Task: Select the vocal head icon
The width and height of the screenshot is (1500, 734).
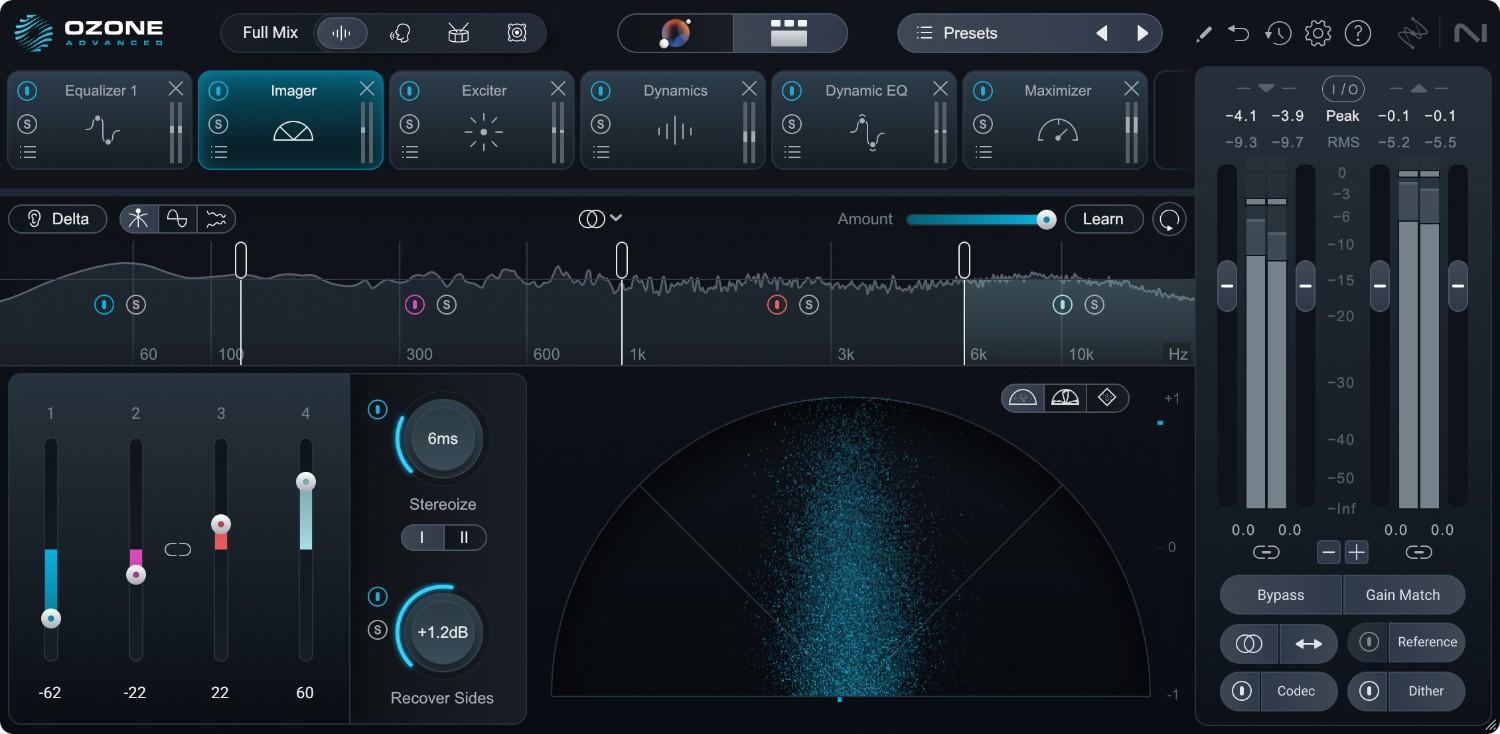Action: coord(400,33)
